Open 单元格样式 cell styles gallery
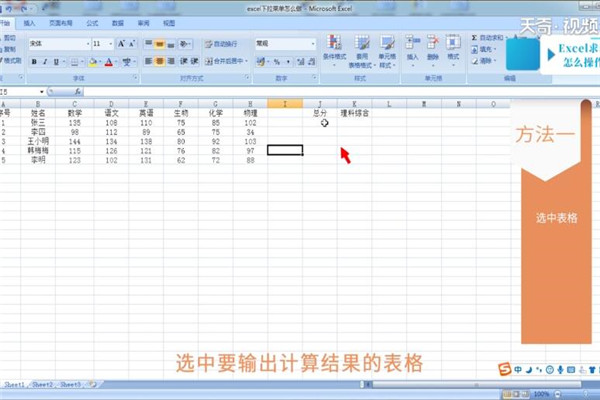Viewport: 600px width, 400px height. click(x=387, y=51)
